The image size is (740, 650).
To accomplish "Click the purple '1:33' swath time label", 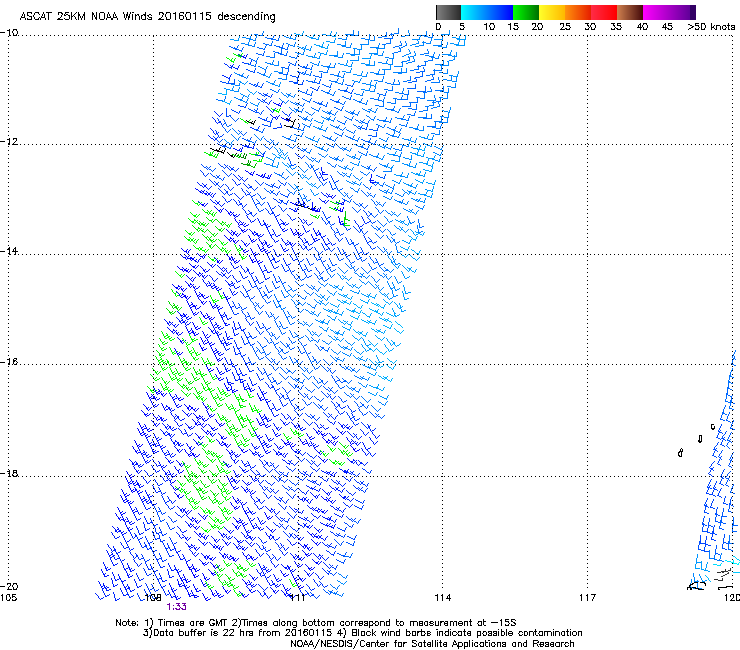I will click(177, 607).
